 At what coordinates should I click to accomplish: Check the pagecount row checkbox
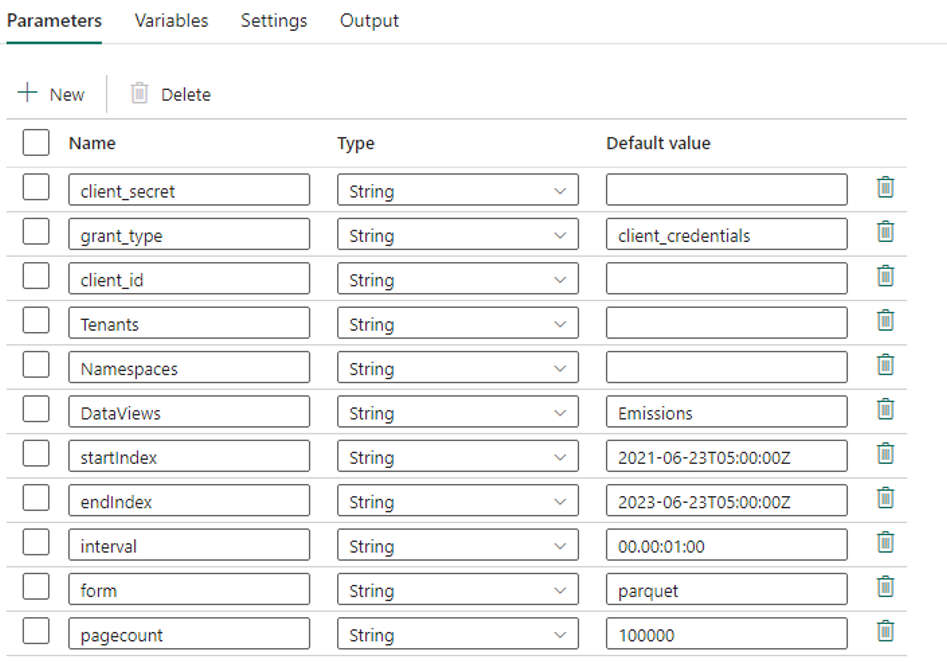coord(36,630)
